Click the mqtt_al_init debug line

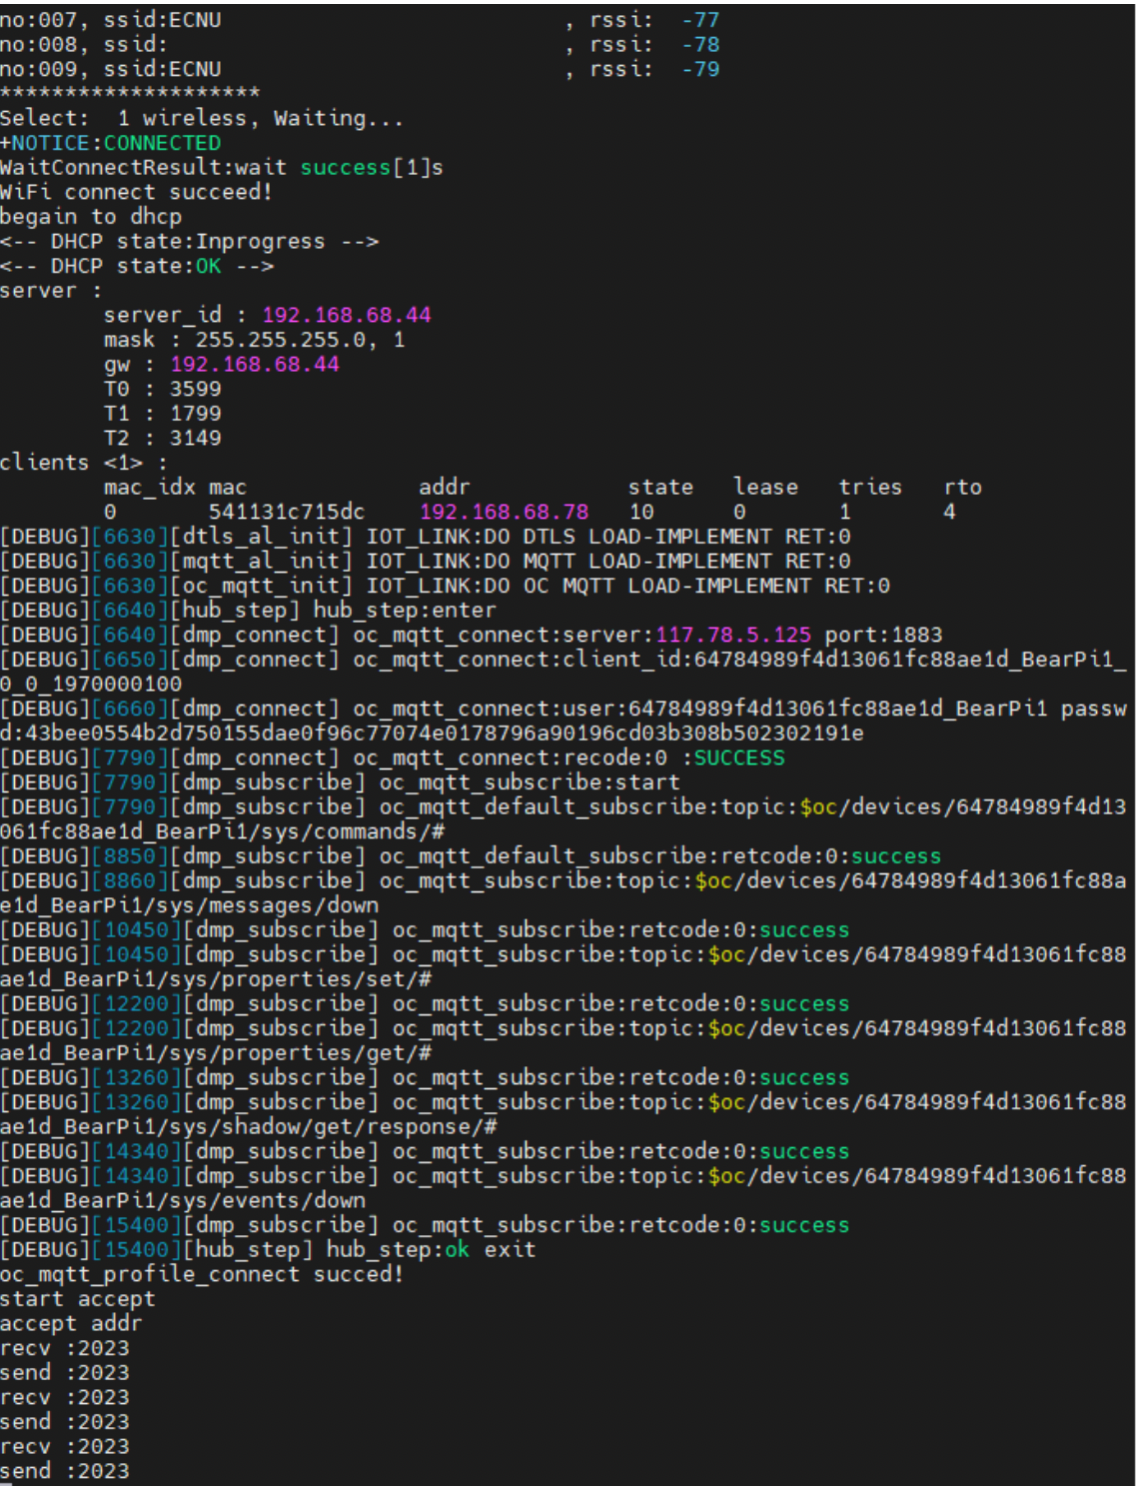(x=425, y=561)
